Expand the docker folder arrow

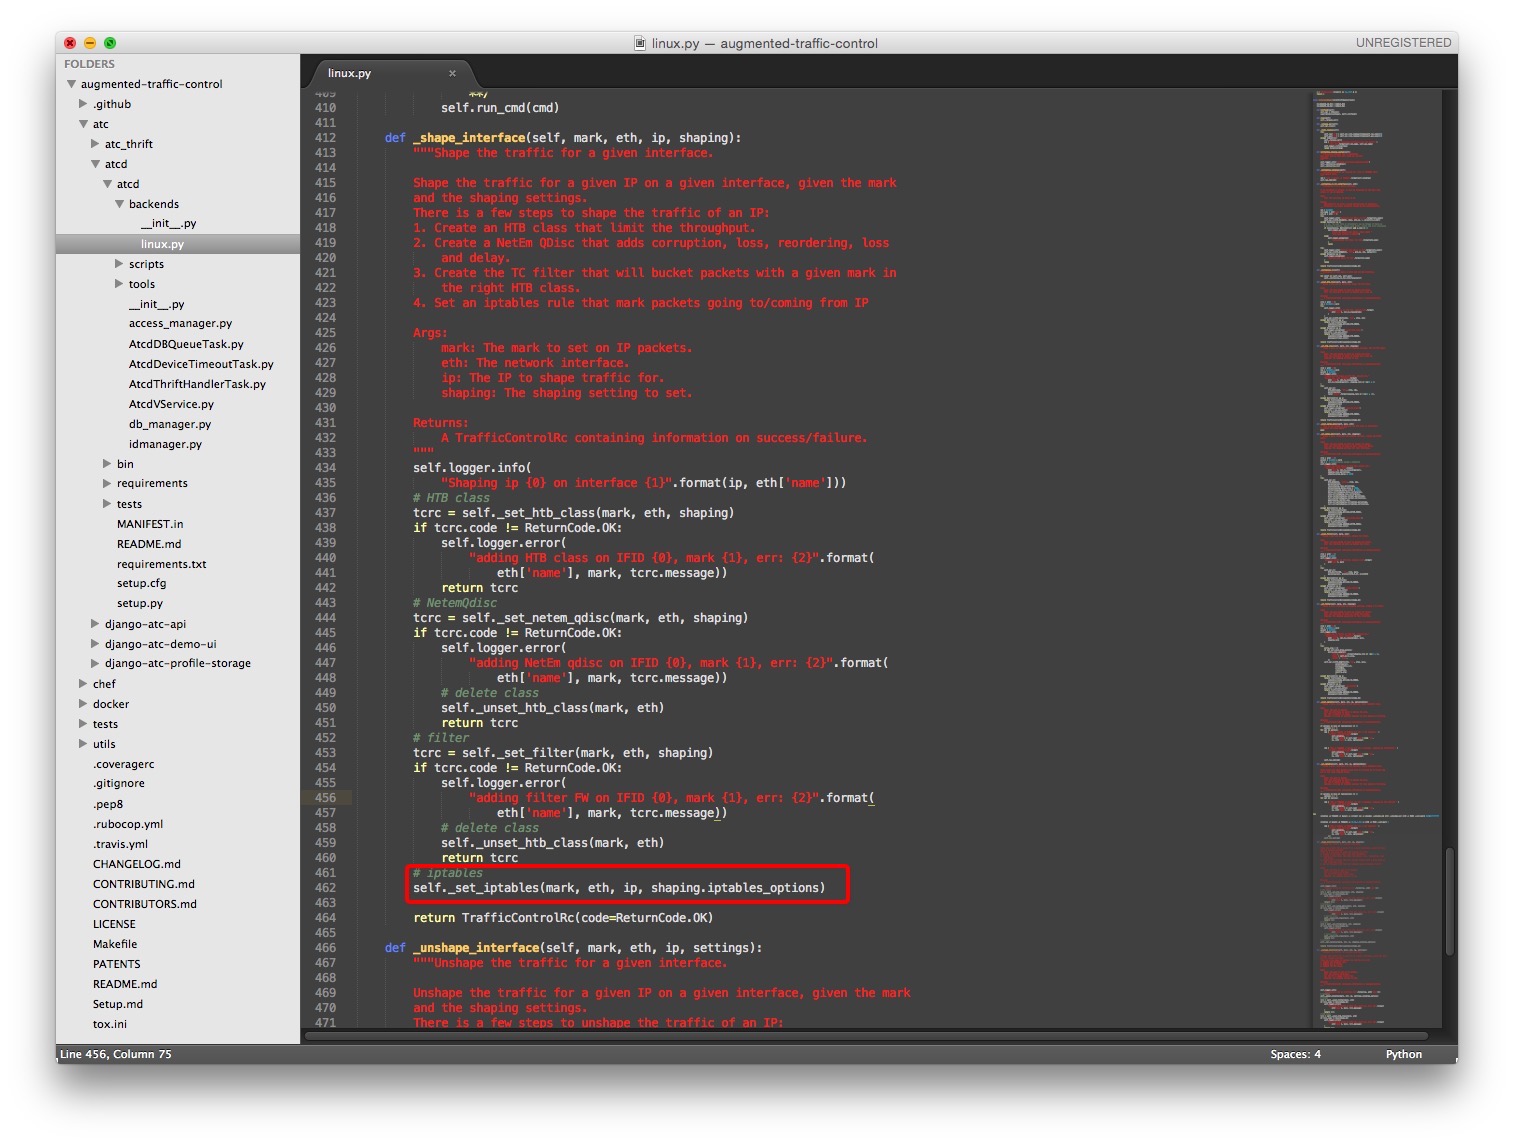(84, 704)
